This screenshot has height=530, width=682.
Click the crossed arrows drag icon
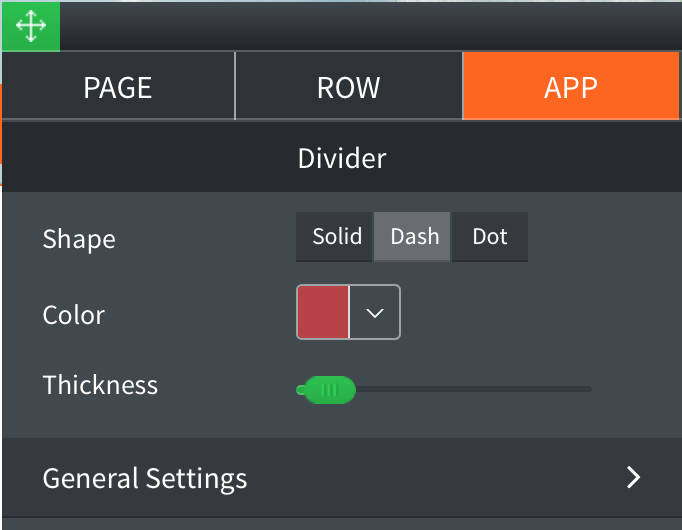pos(31,26)
